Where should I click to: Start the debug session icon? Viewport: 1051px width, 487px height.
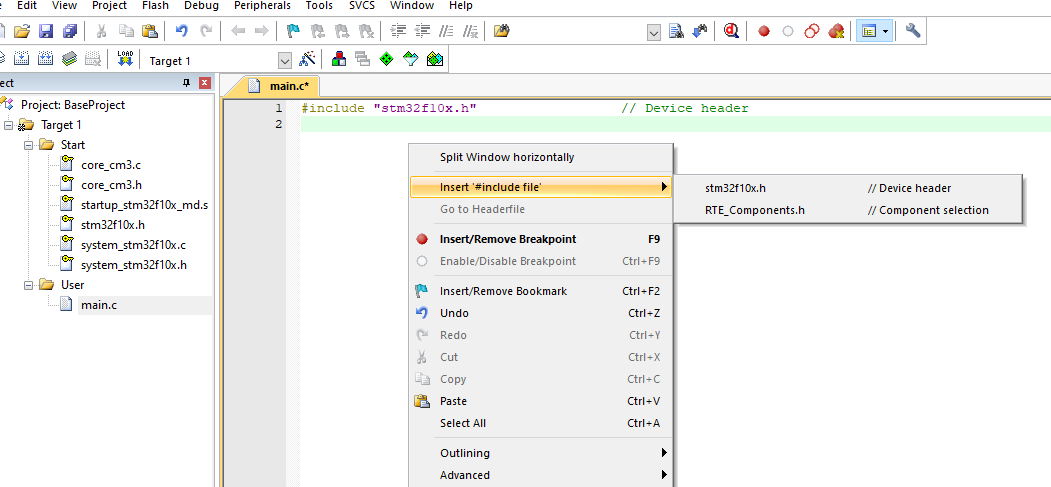[731, 31]
